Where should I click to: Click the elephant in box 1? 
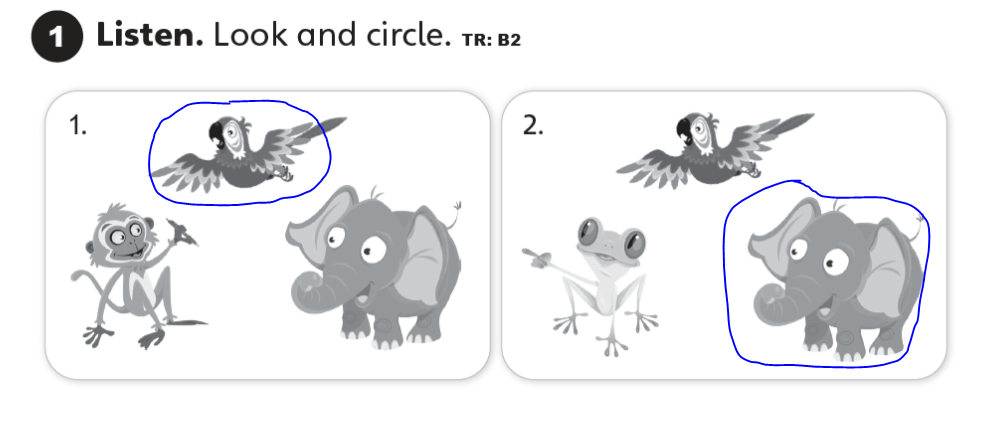(374, 267)
